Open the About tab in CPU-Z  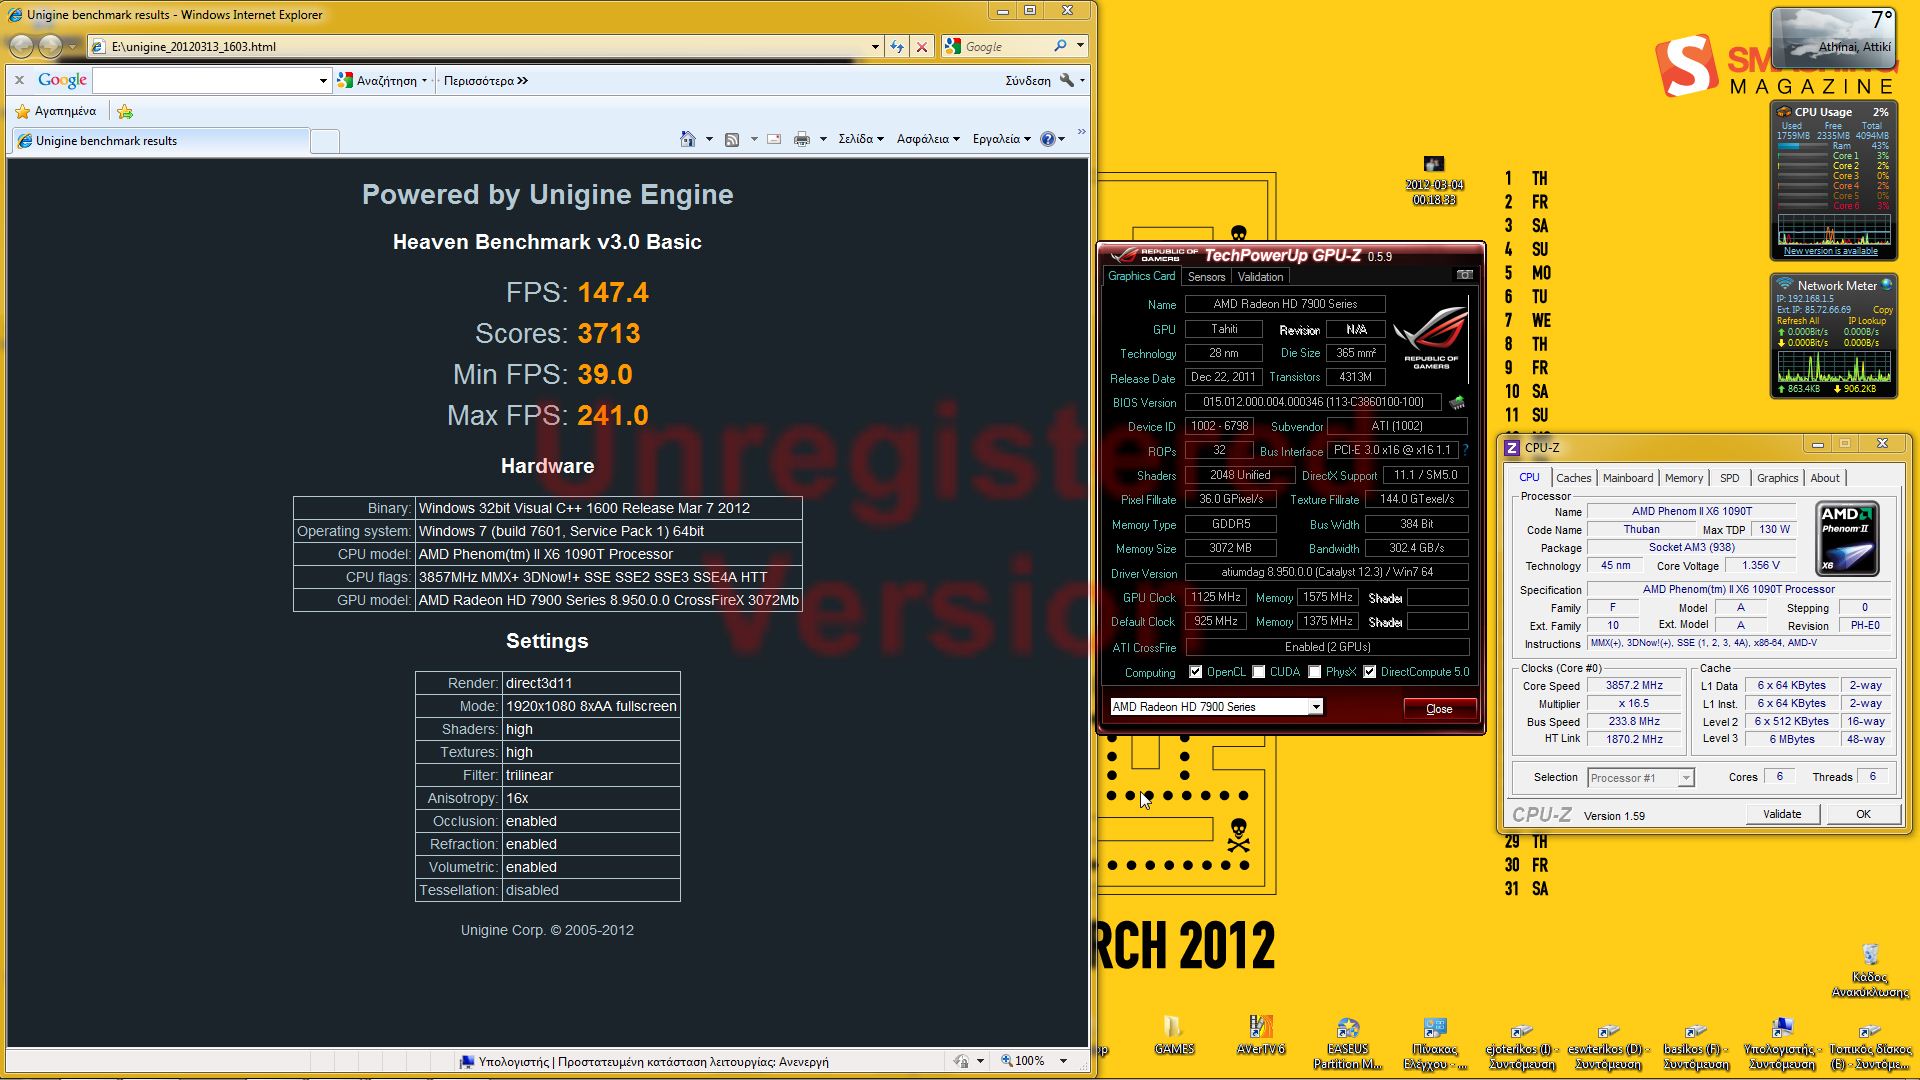1825,478
